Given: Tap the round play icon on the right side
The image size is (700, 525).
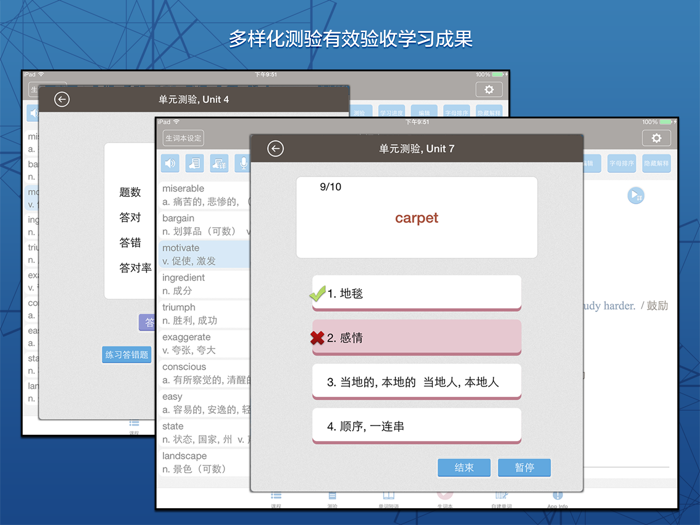Looking at the screenshot, I should point(636,196).
